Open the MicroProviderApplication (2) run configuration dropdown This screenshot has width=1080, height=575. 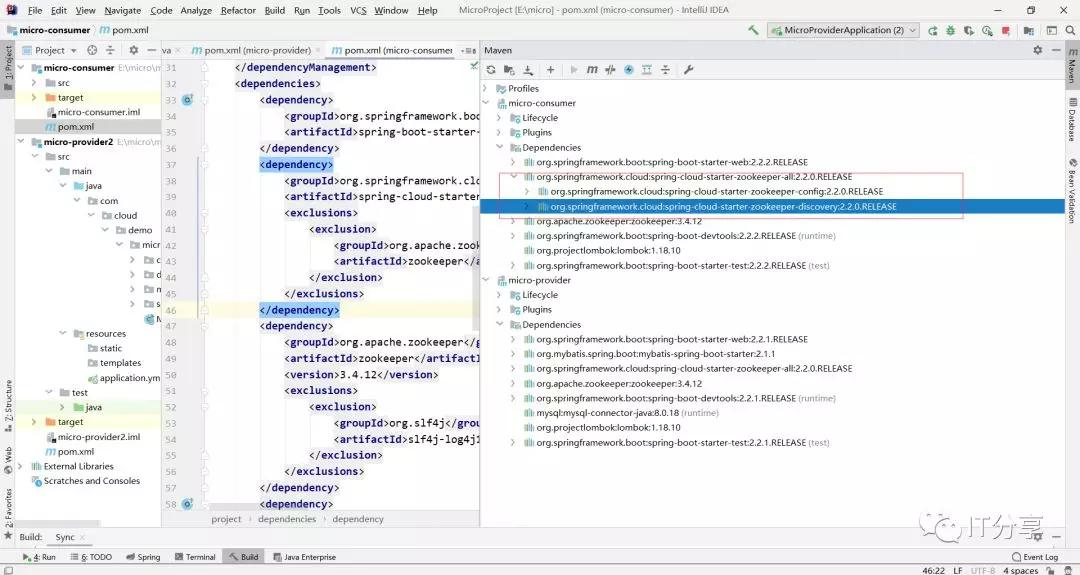tap(844, 30)
